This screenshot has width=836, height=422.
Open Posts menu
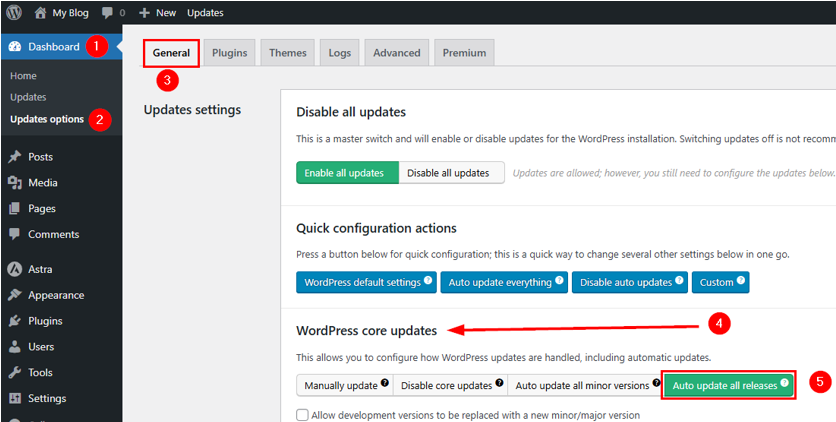(x=61, y=157)
